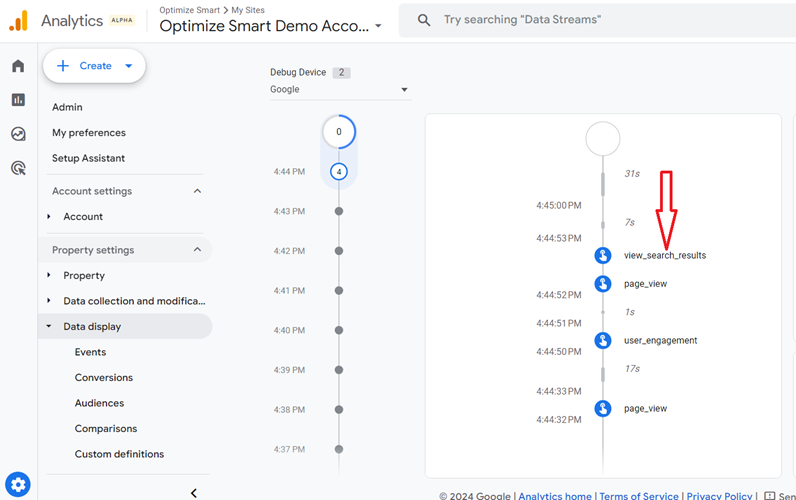Click the user_engagement event icon
Viewport: 796px width, 500px height.
[603, 340]
